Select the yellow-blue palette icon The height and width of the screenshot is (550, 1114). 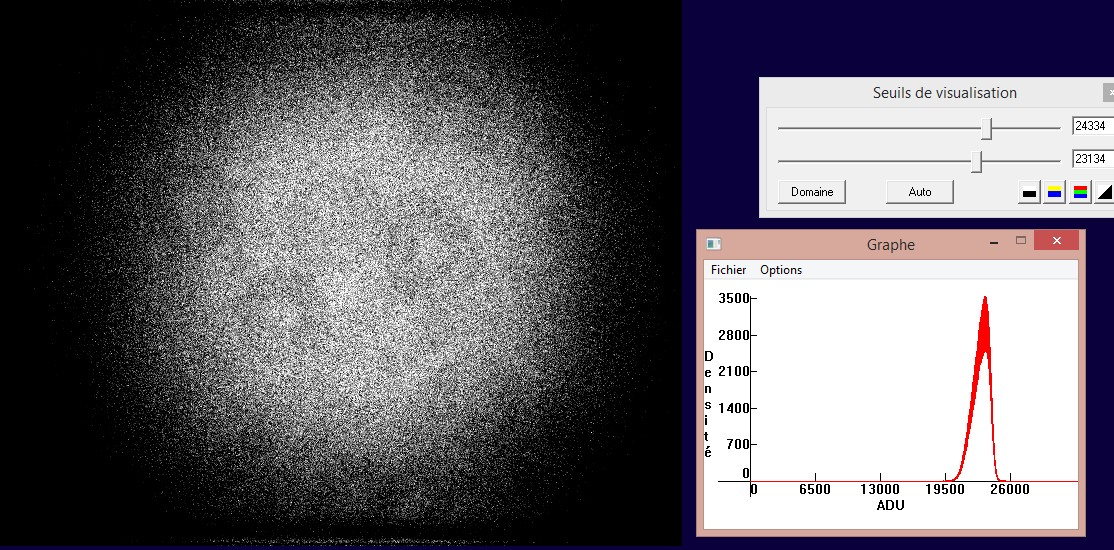pos(1055,192)
